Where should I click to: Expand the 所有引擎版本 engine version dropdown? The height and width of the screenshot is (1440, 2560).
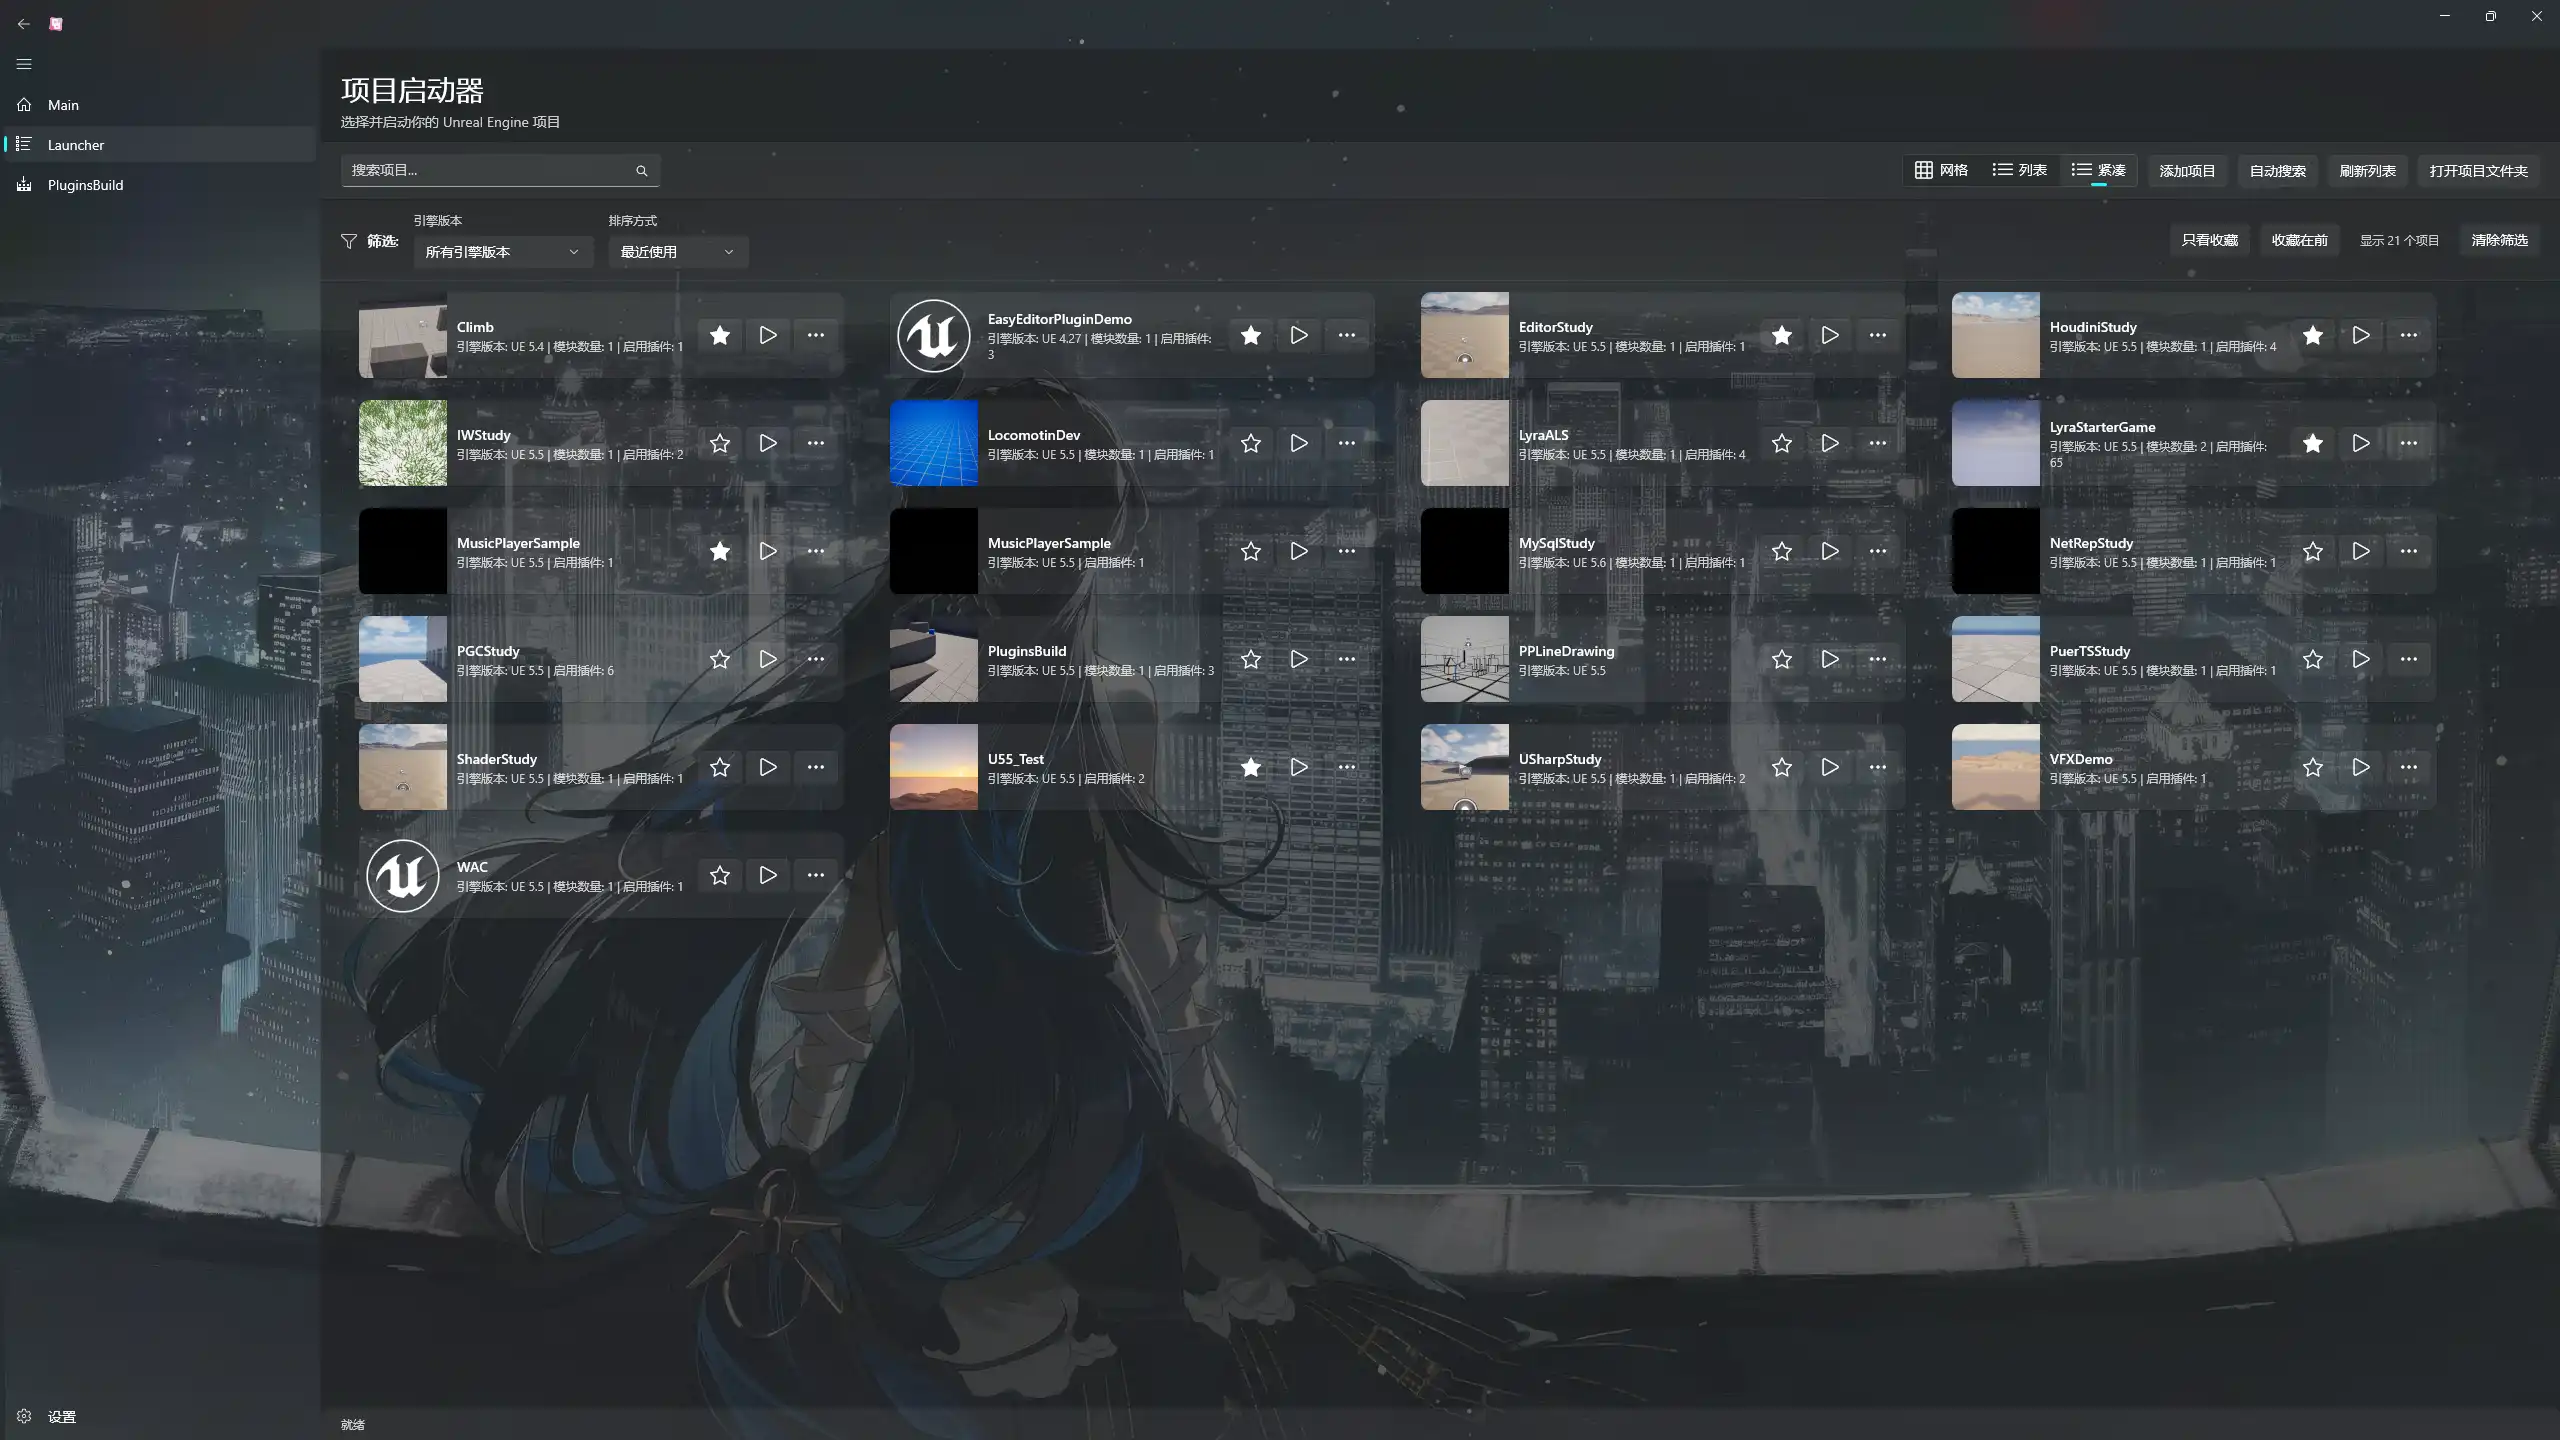click(502, 252)
